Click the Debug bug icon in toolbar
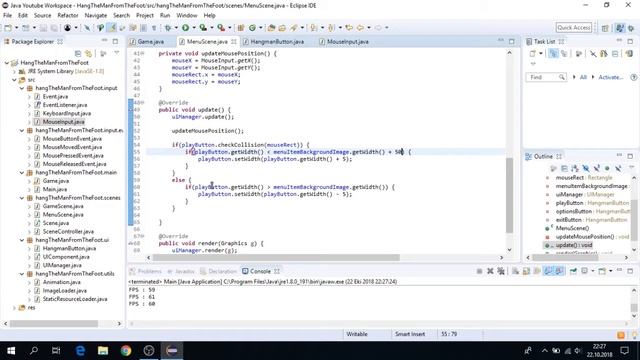This screenshot has width=640, height=360. tap(168, 28)
